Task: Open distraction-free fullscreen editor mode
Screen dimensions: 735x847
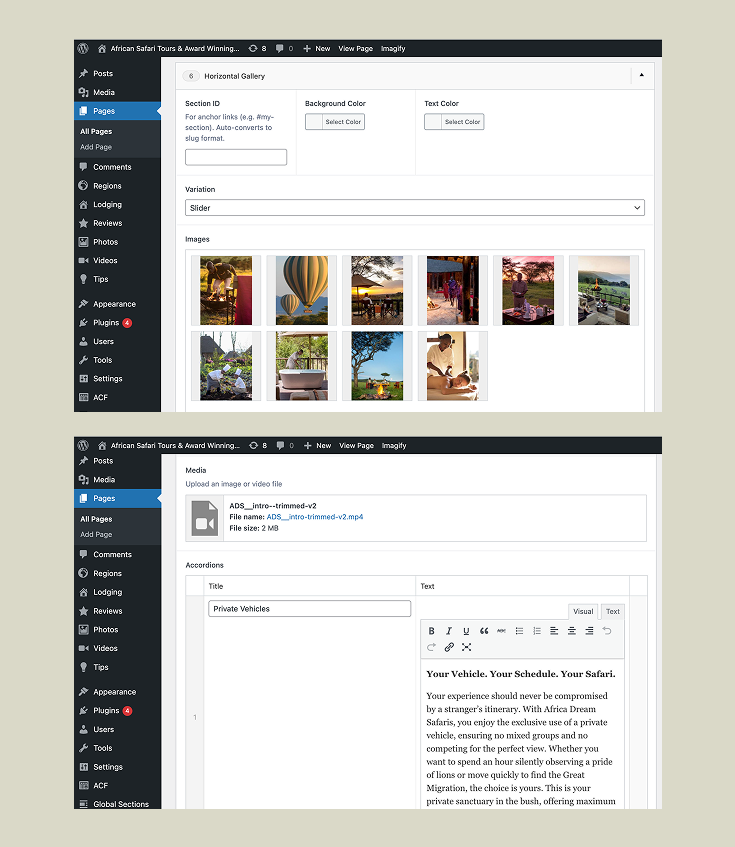Action: point(466,647)
